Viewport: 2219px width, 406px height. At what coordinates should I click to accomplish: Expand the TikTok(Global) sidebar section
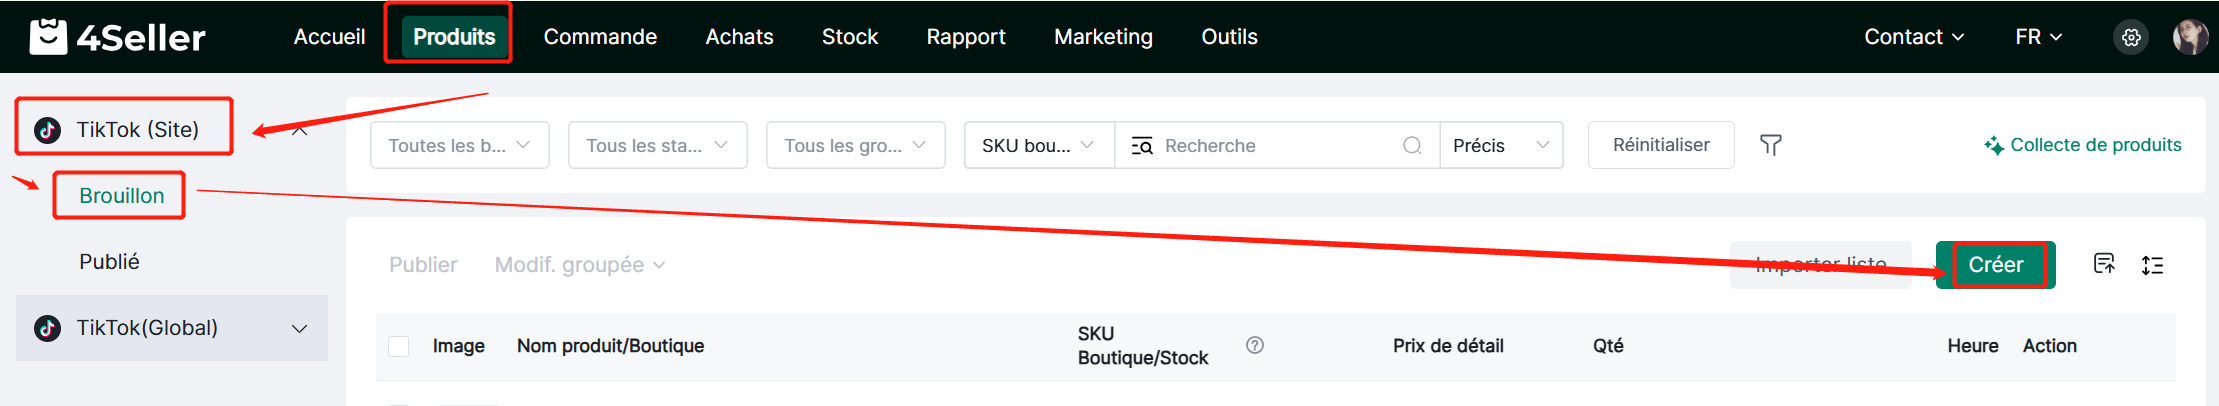point(299,329)
